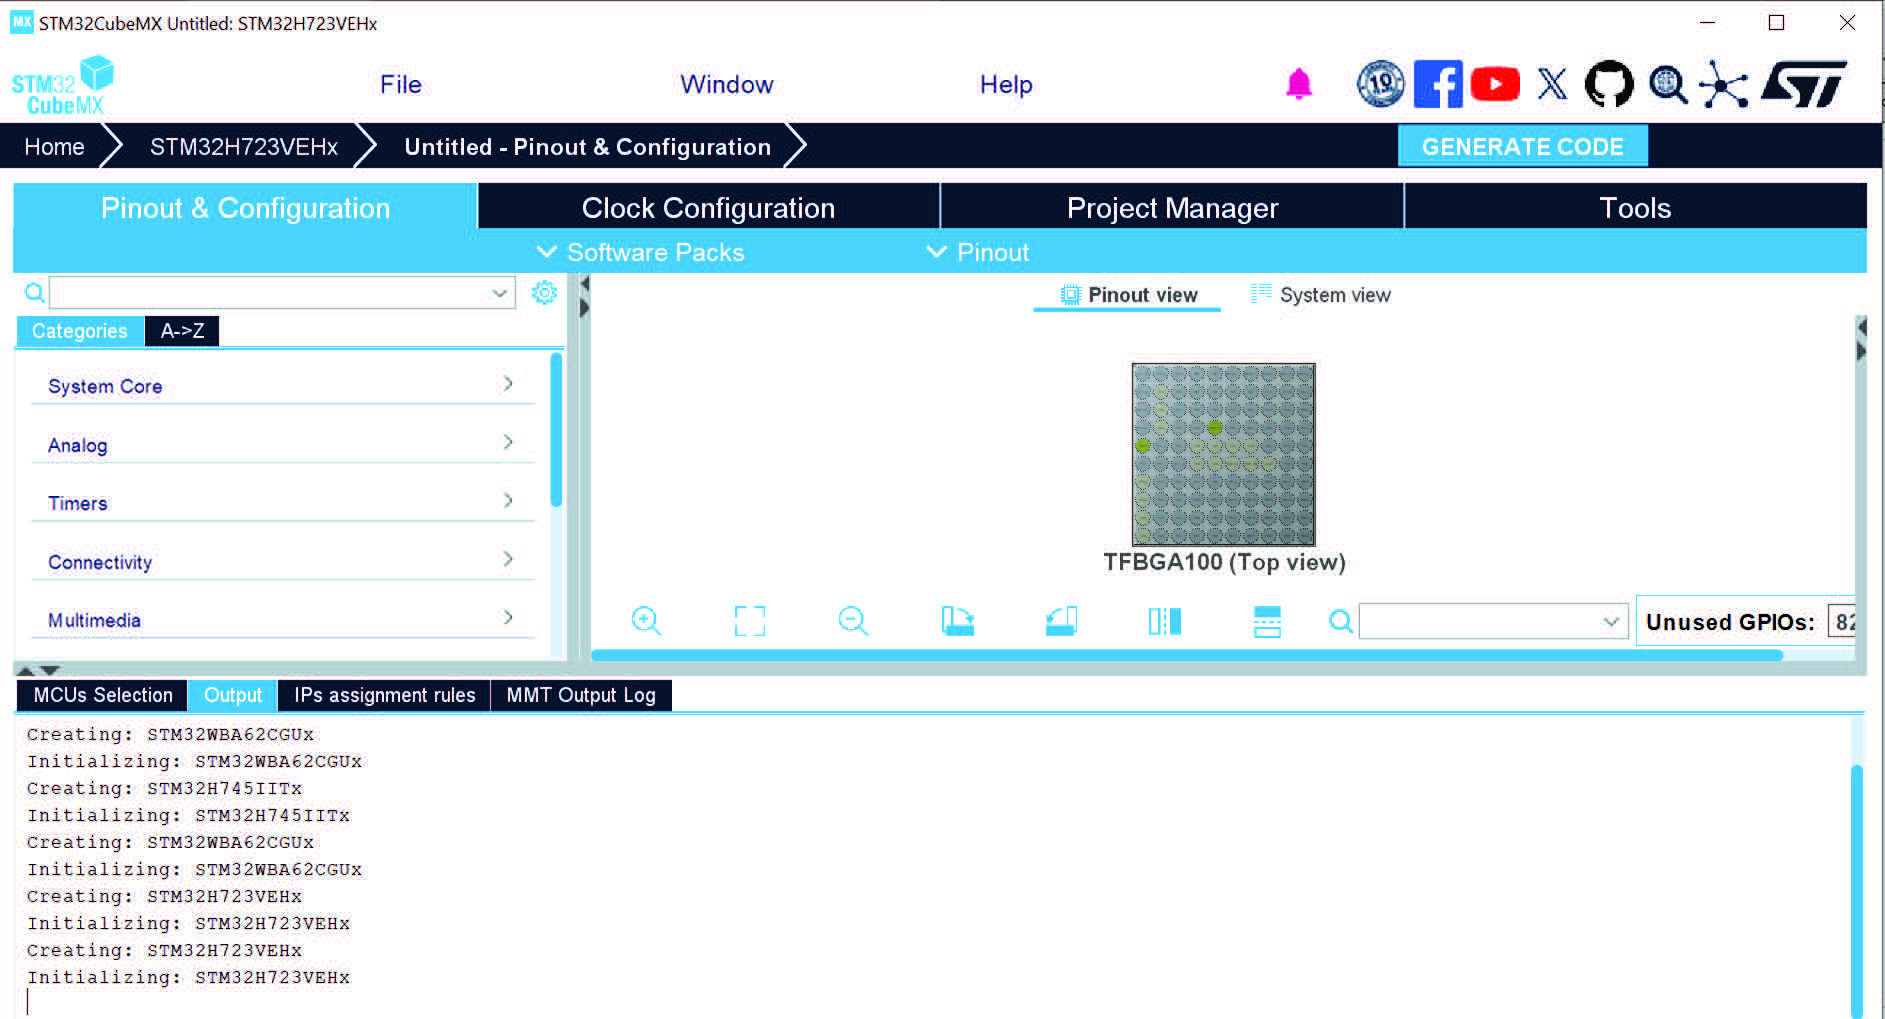Select the Pinout & Configuration tab
Image resolution: width=1885 pixels, height=1019 pixels.
(245, 207)
